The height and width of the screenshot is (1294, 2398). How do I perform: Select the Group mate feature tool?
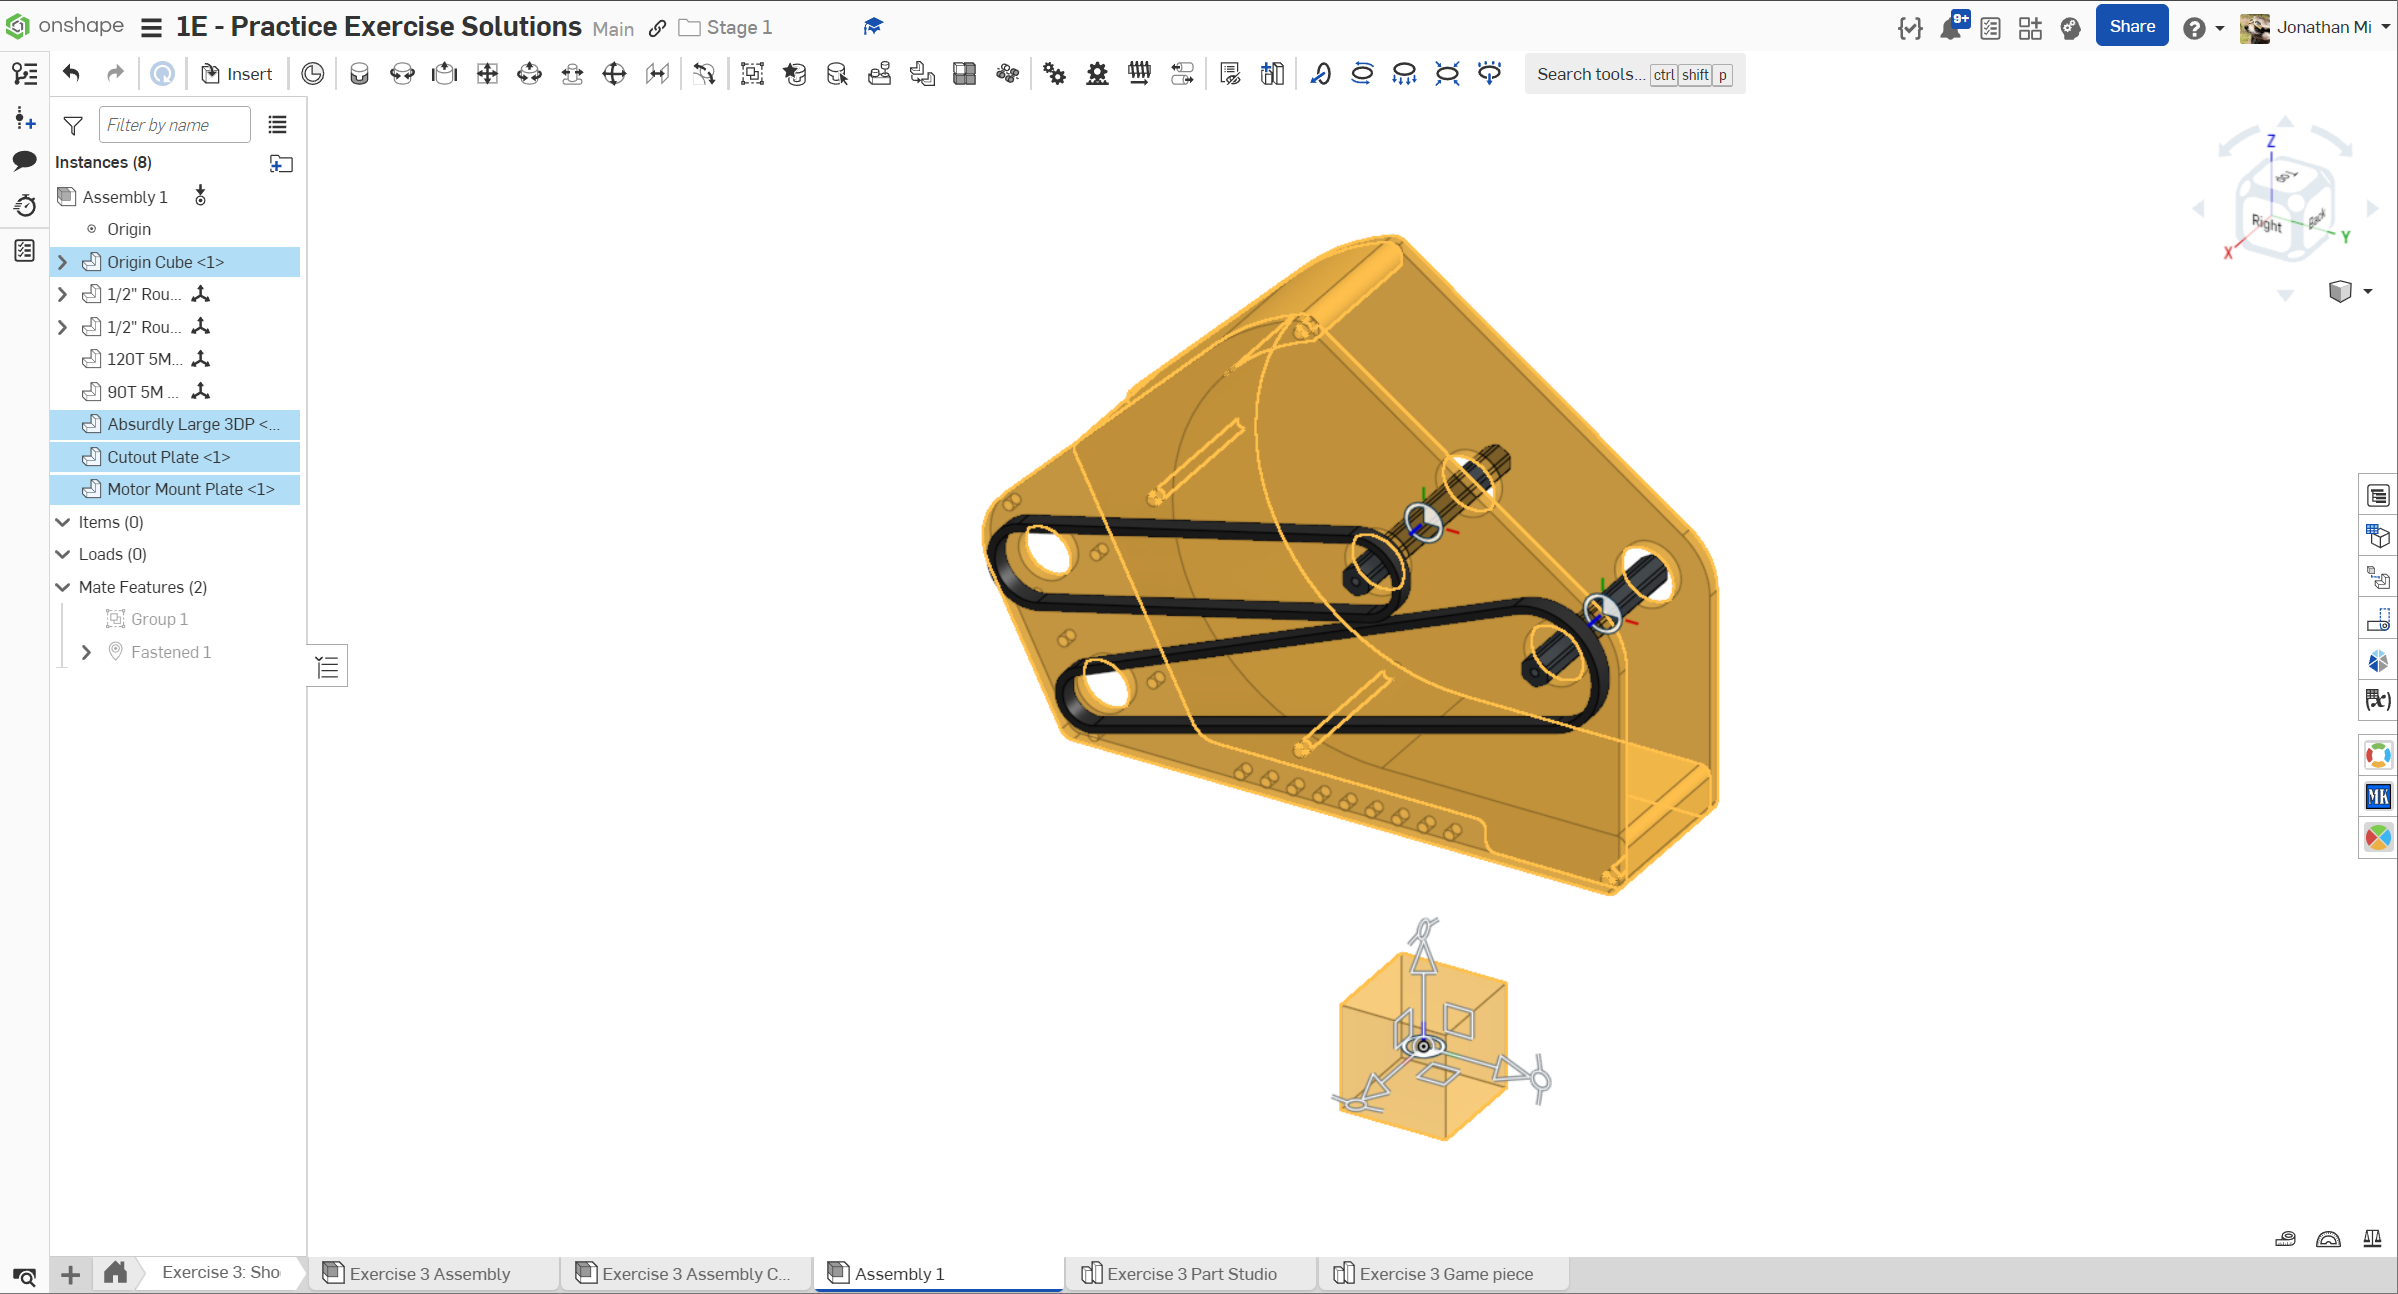click(752, 74)
